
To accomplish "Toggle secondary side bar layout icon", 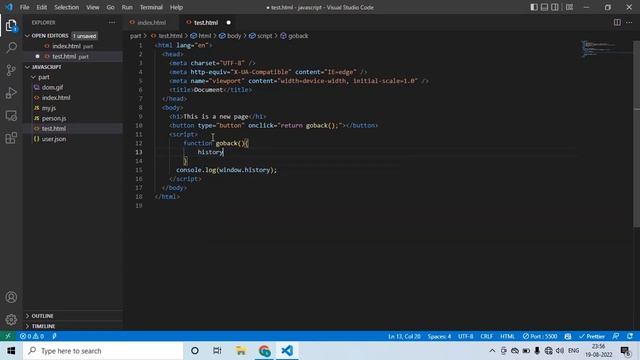I will point(555,7).
